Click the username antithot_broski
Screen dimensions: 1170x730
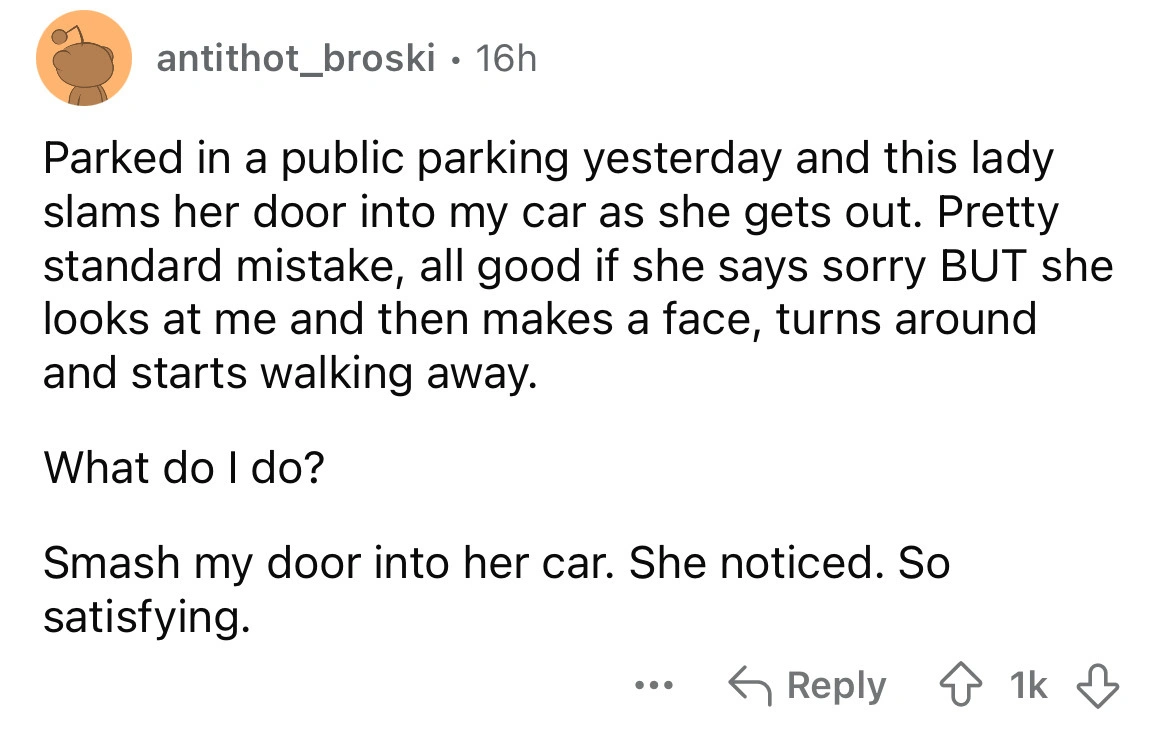tap(297, 58)
